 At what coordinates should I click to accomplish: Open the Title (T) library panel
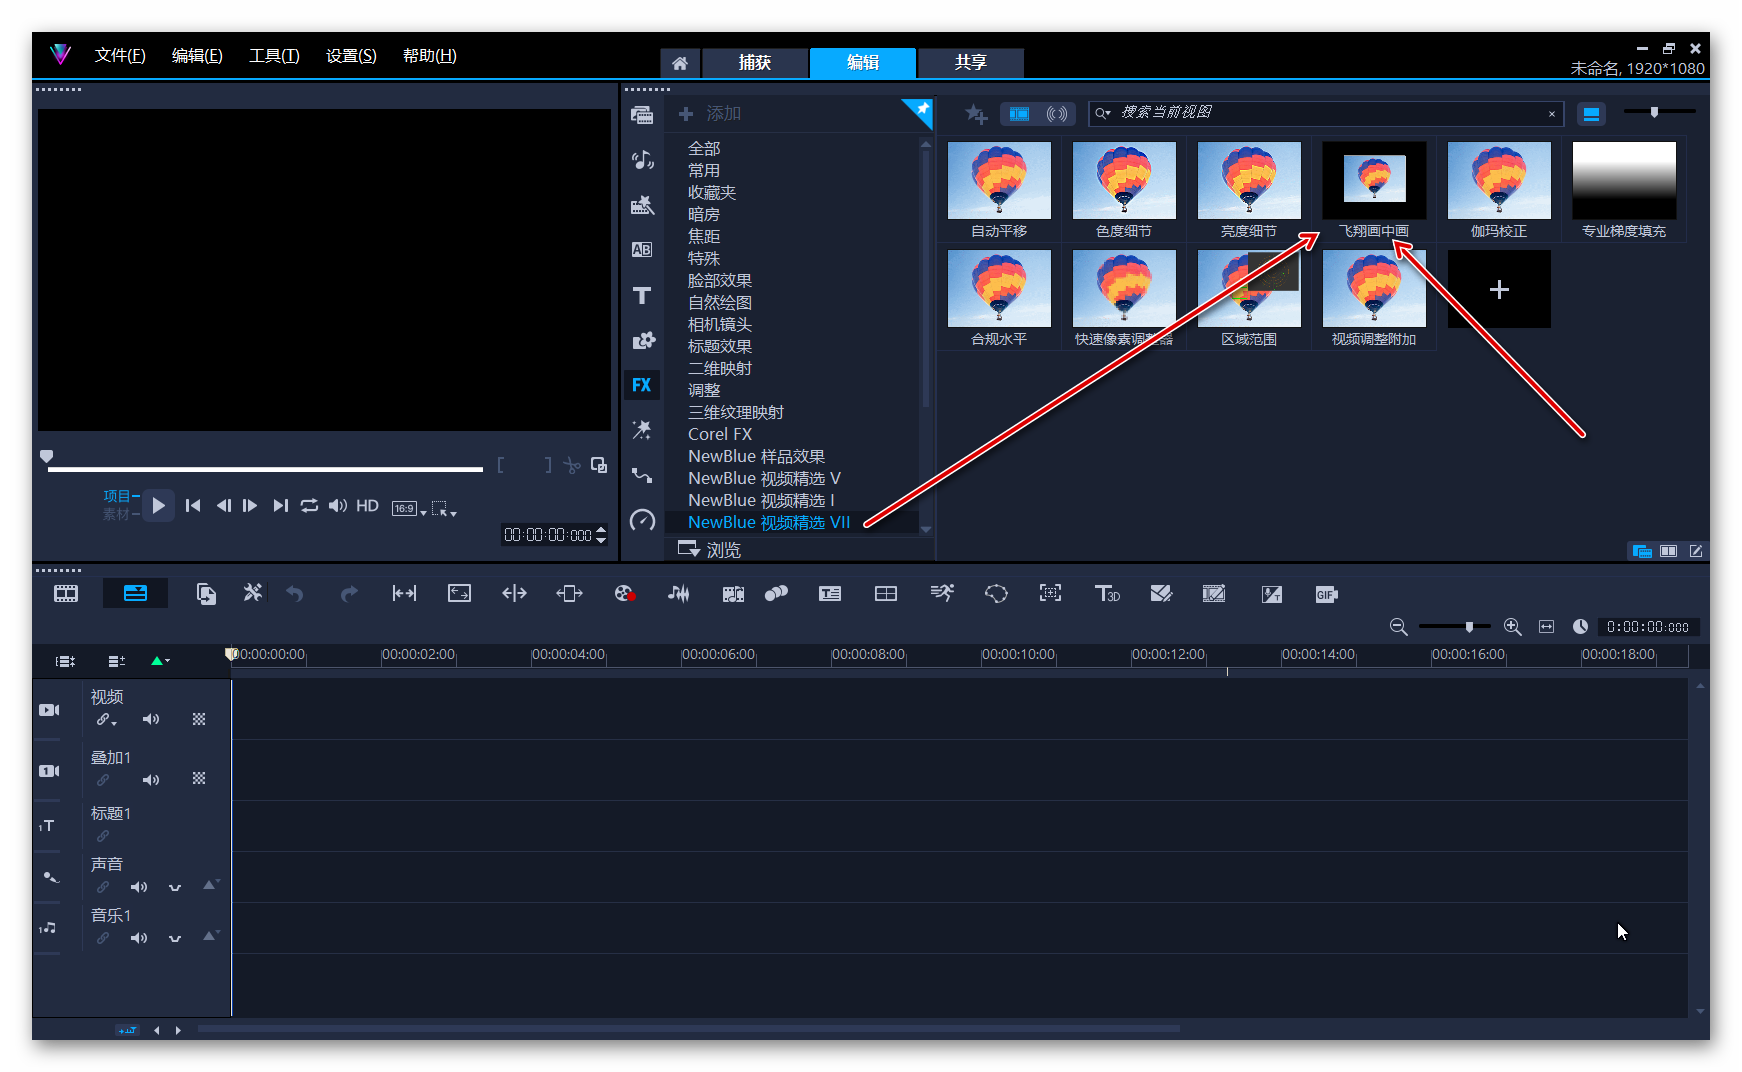coord(642,295)
